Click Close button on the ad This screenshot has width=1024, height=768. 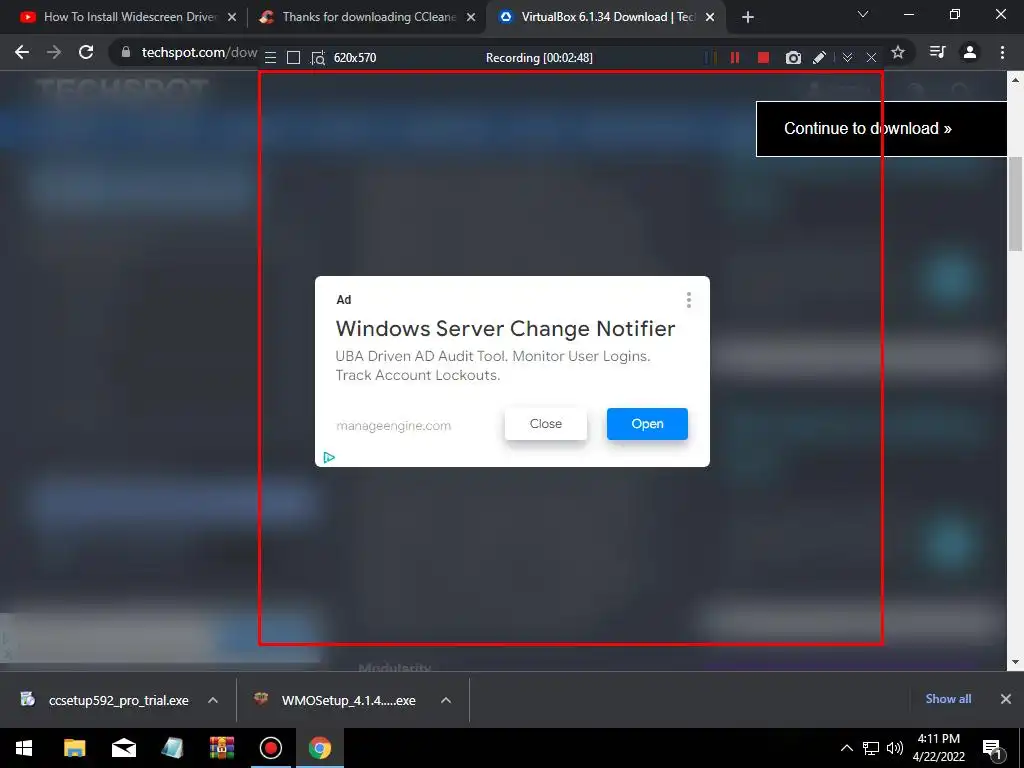point(546,424)
